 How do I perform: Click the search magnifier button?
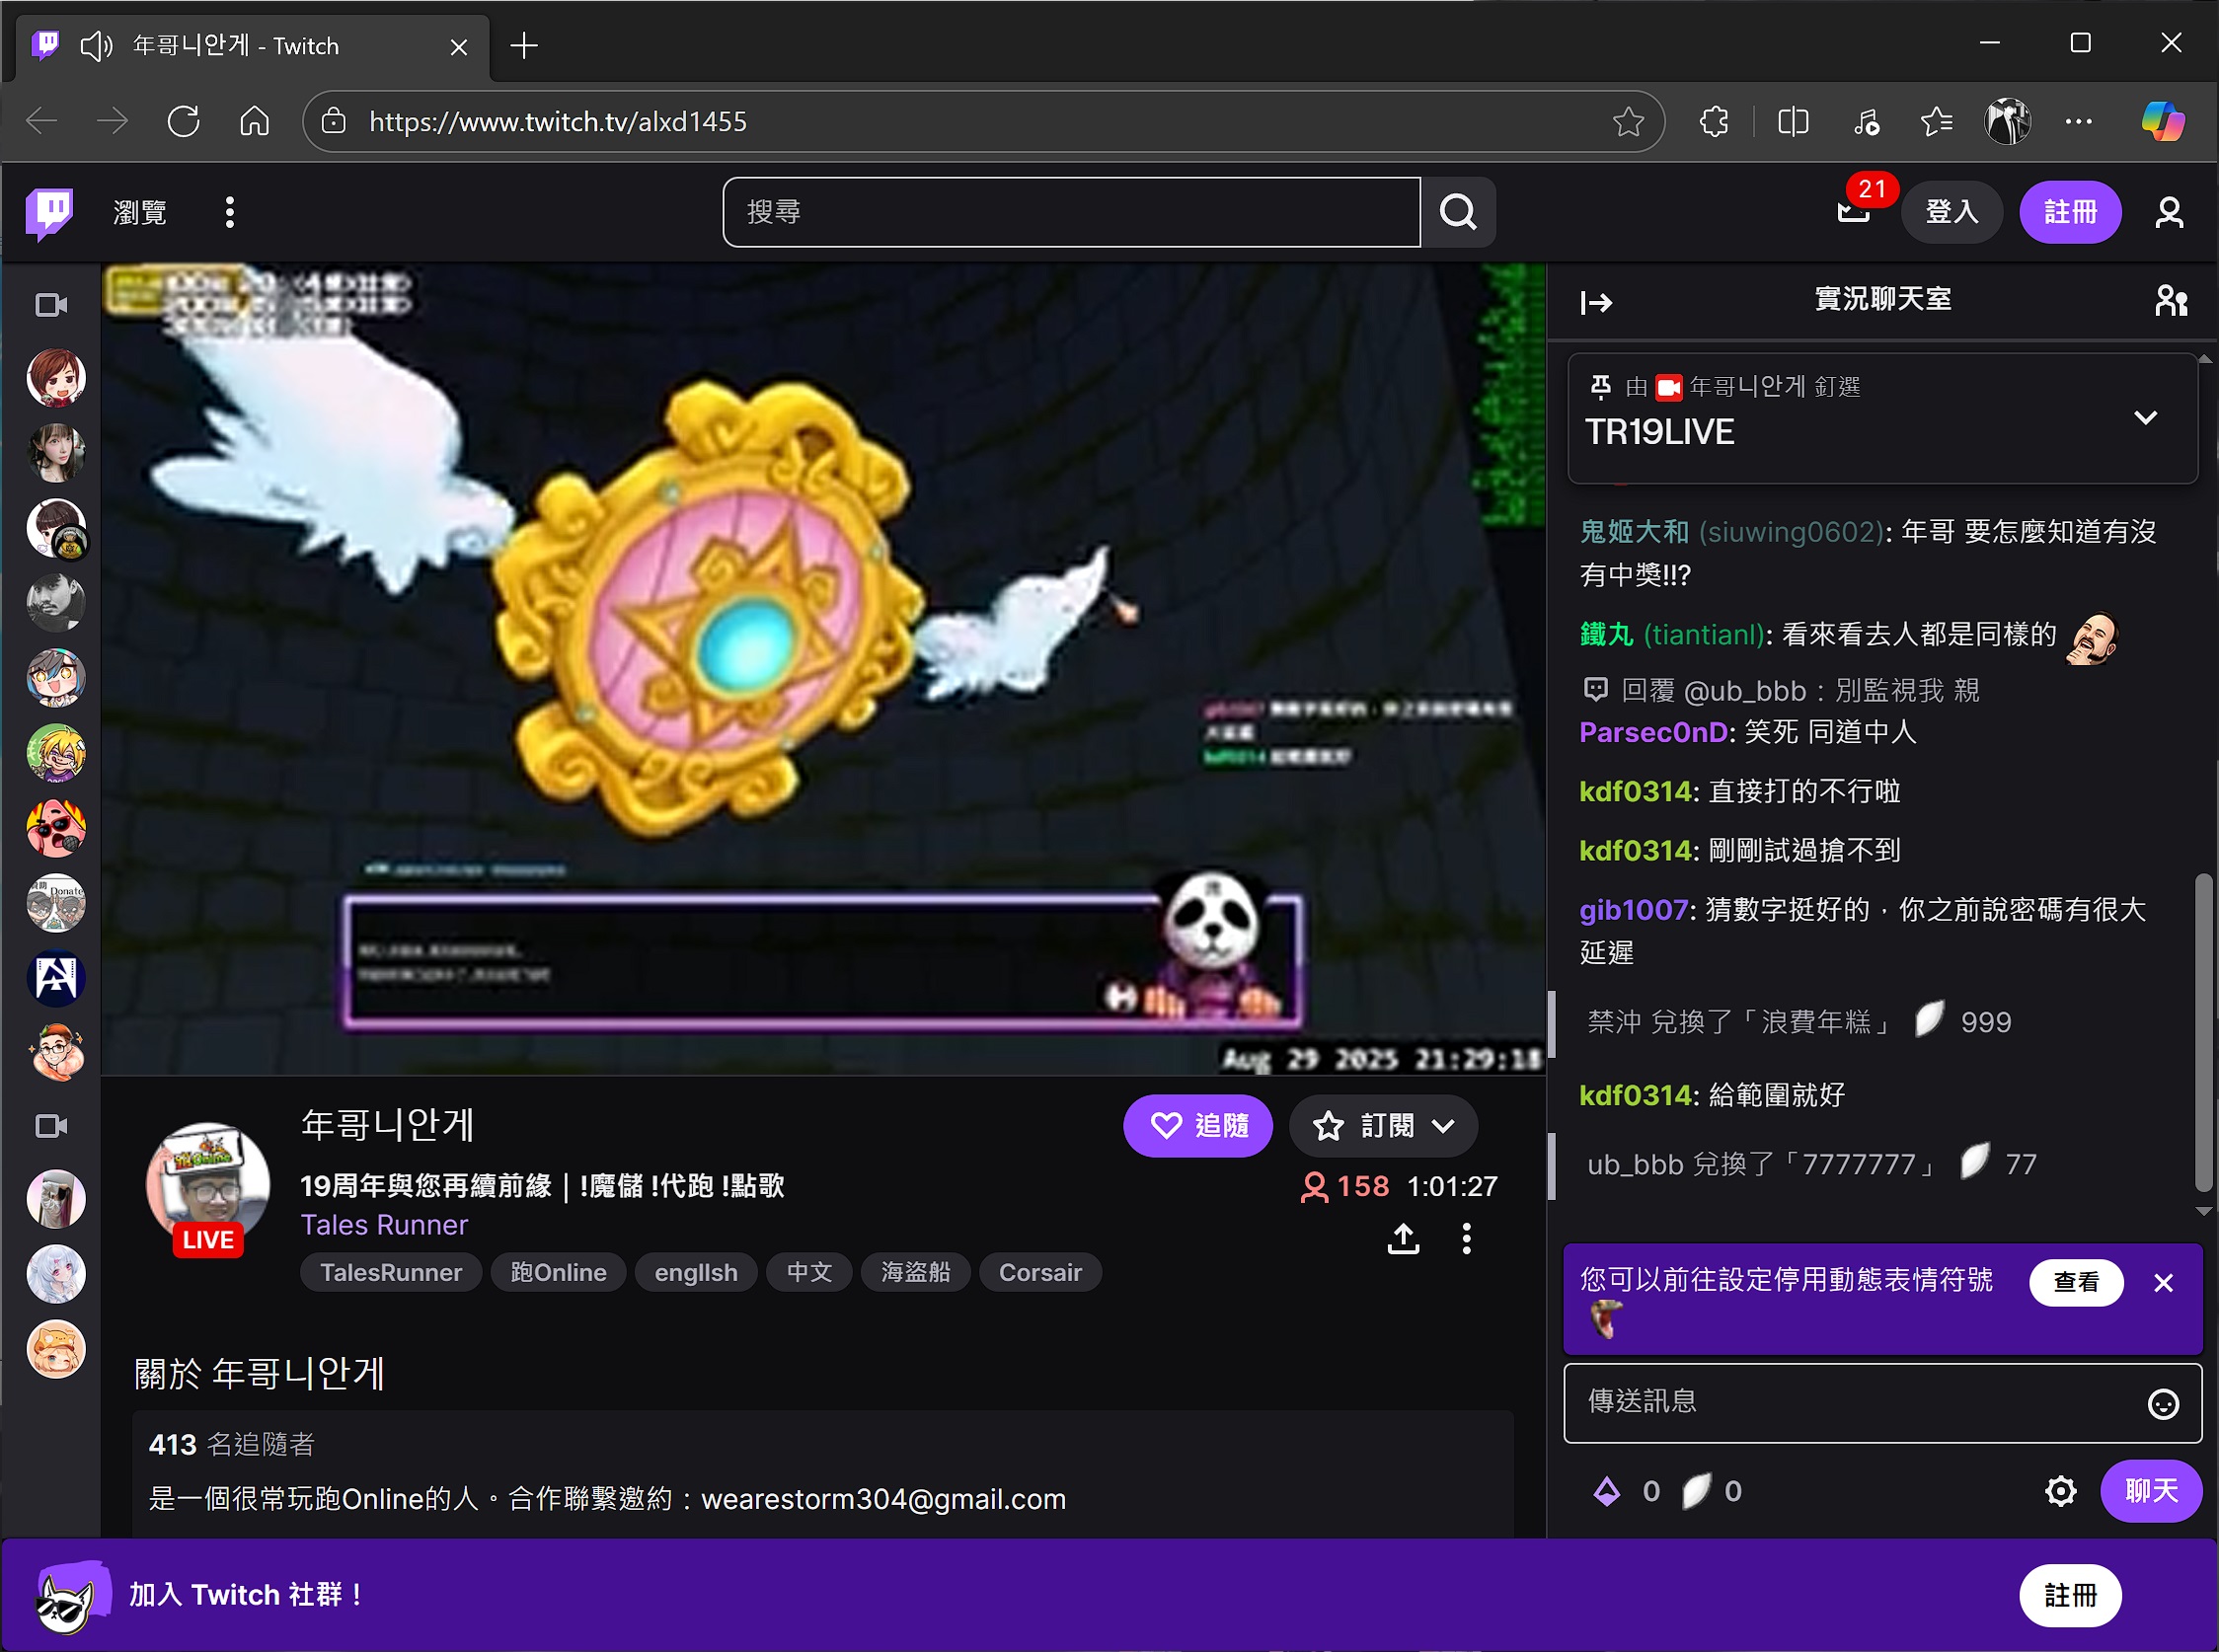(1458, 212)
